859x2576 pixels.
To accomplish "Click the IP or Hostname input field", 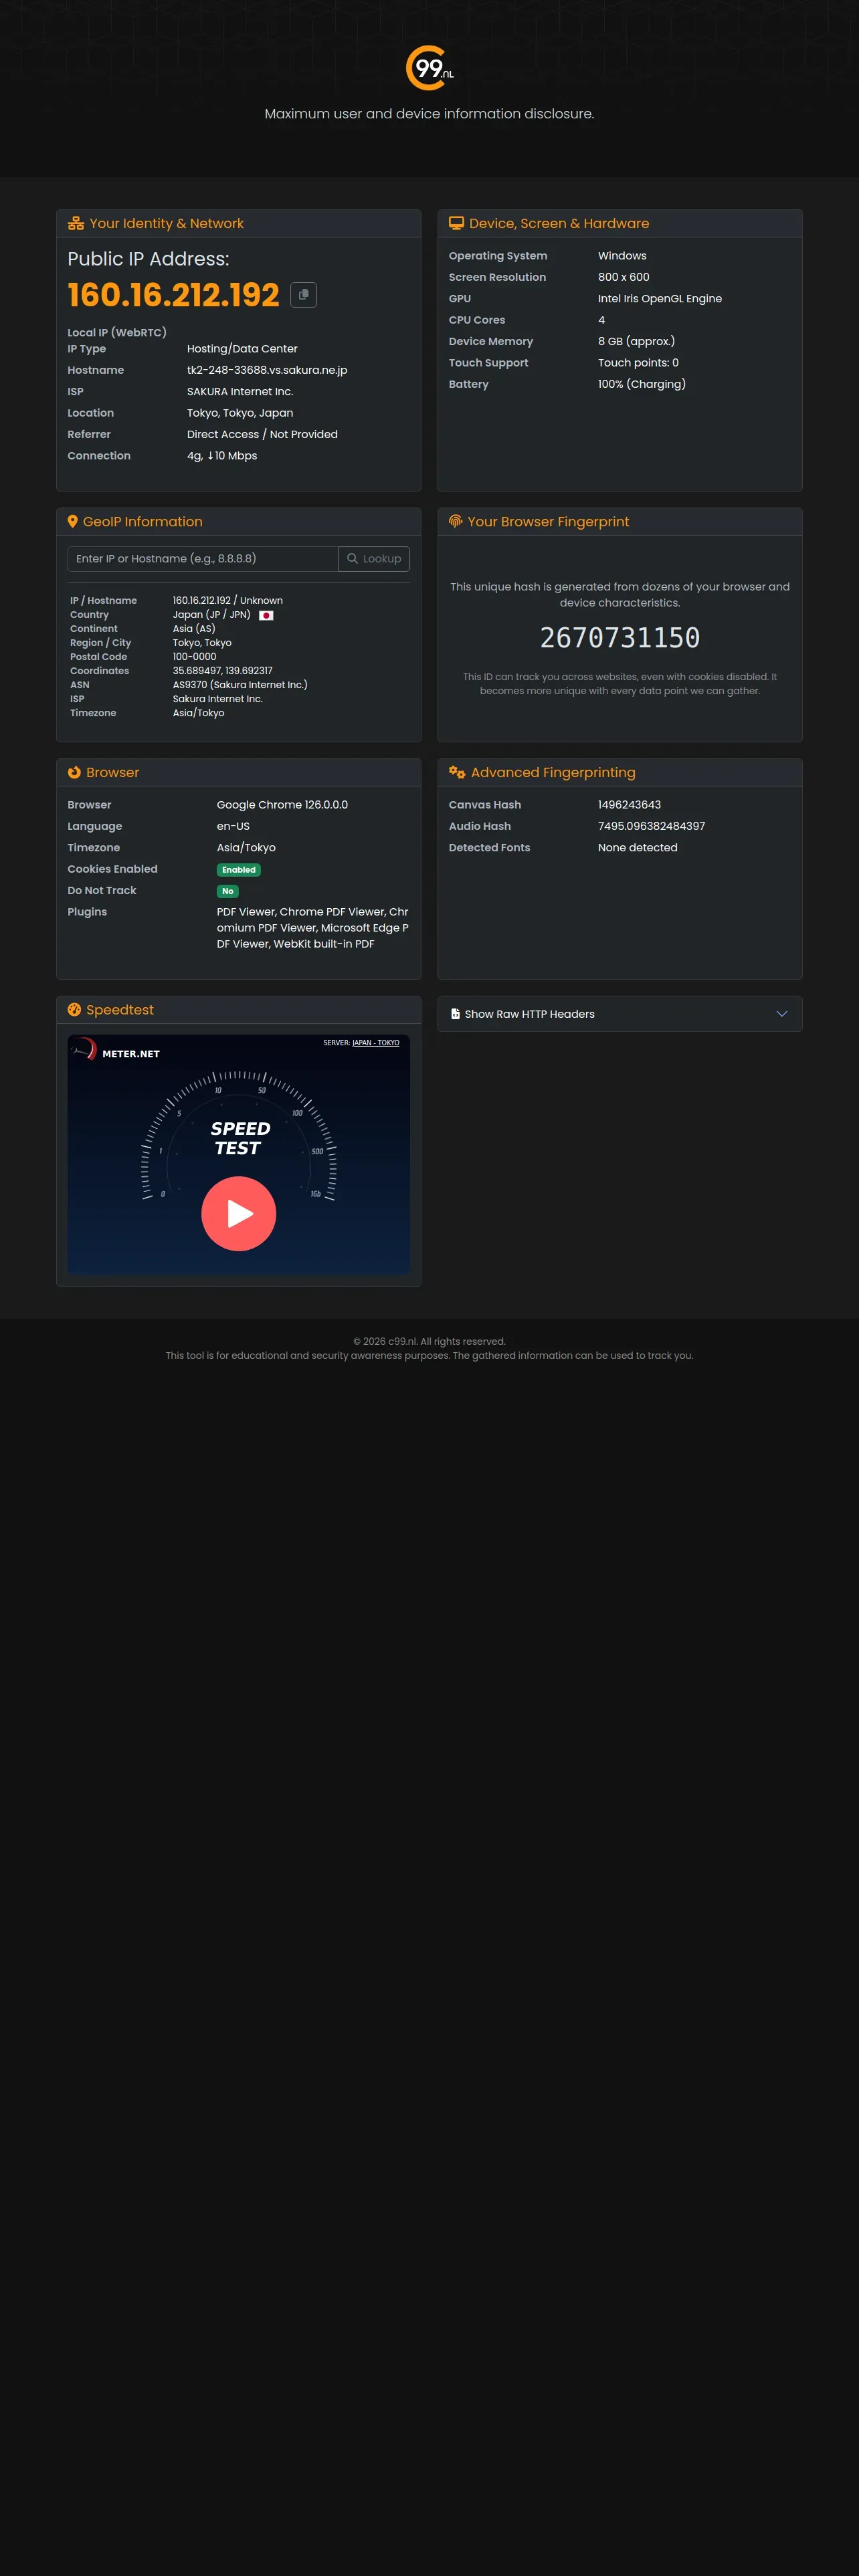I will pyautogui.click(x=203, y=559).
